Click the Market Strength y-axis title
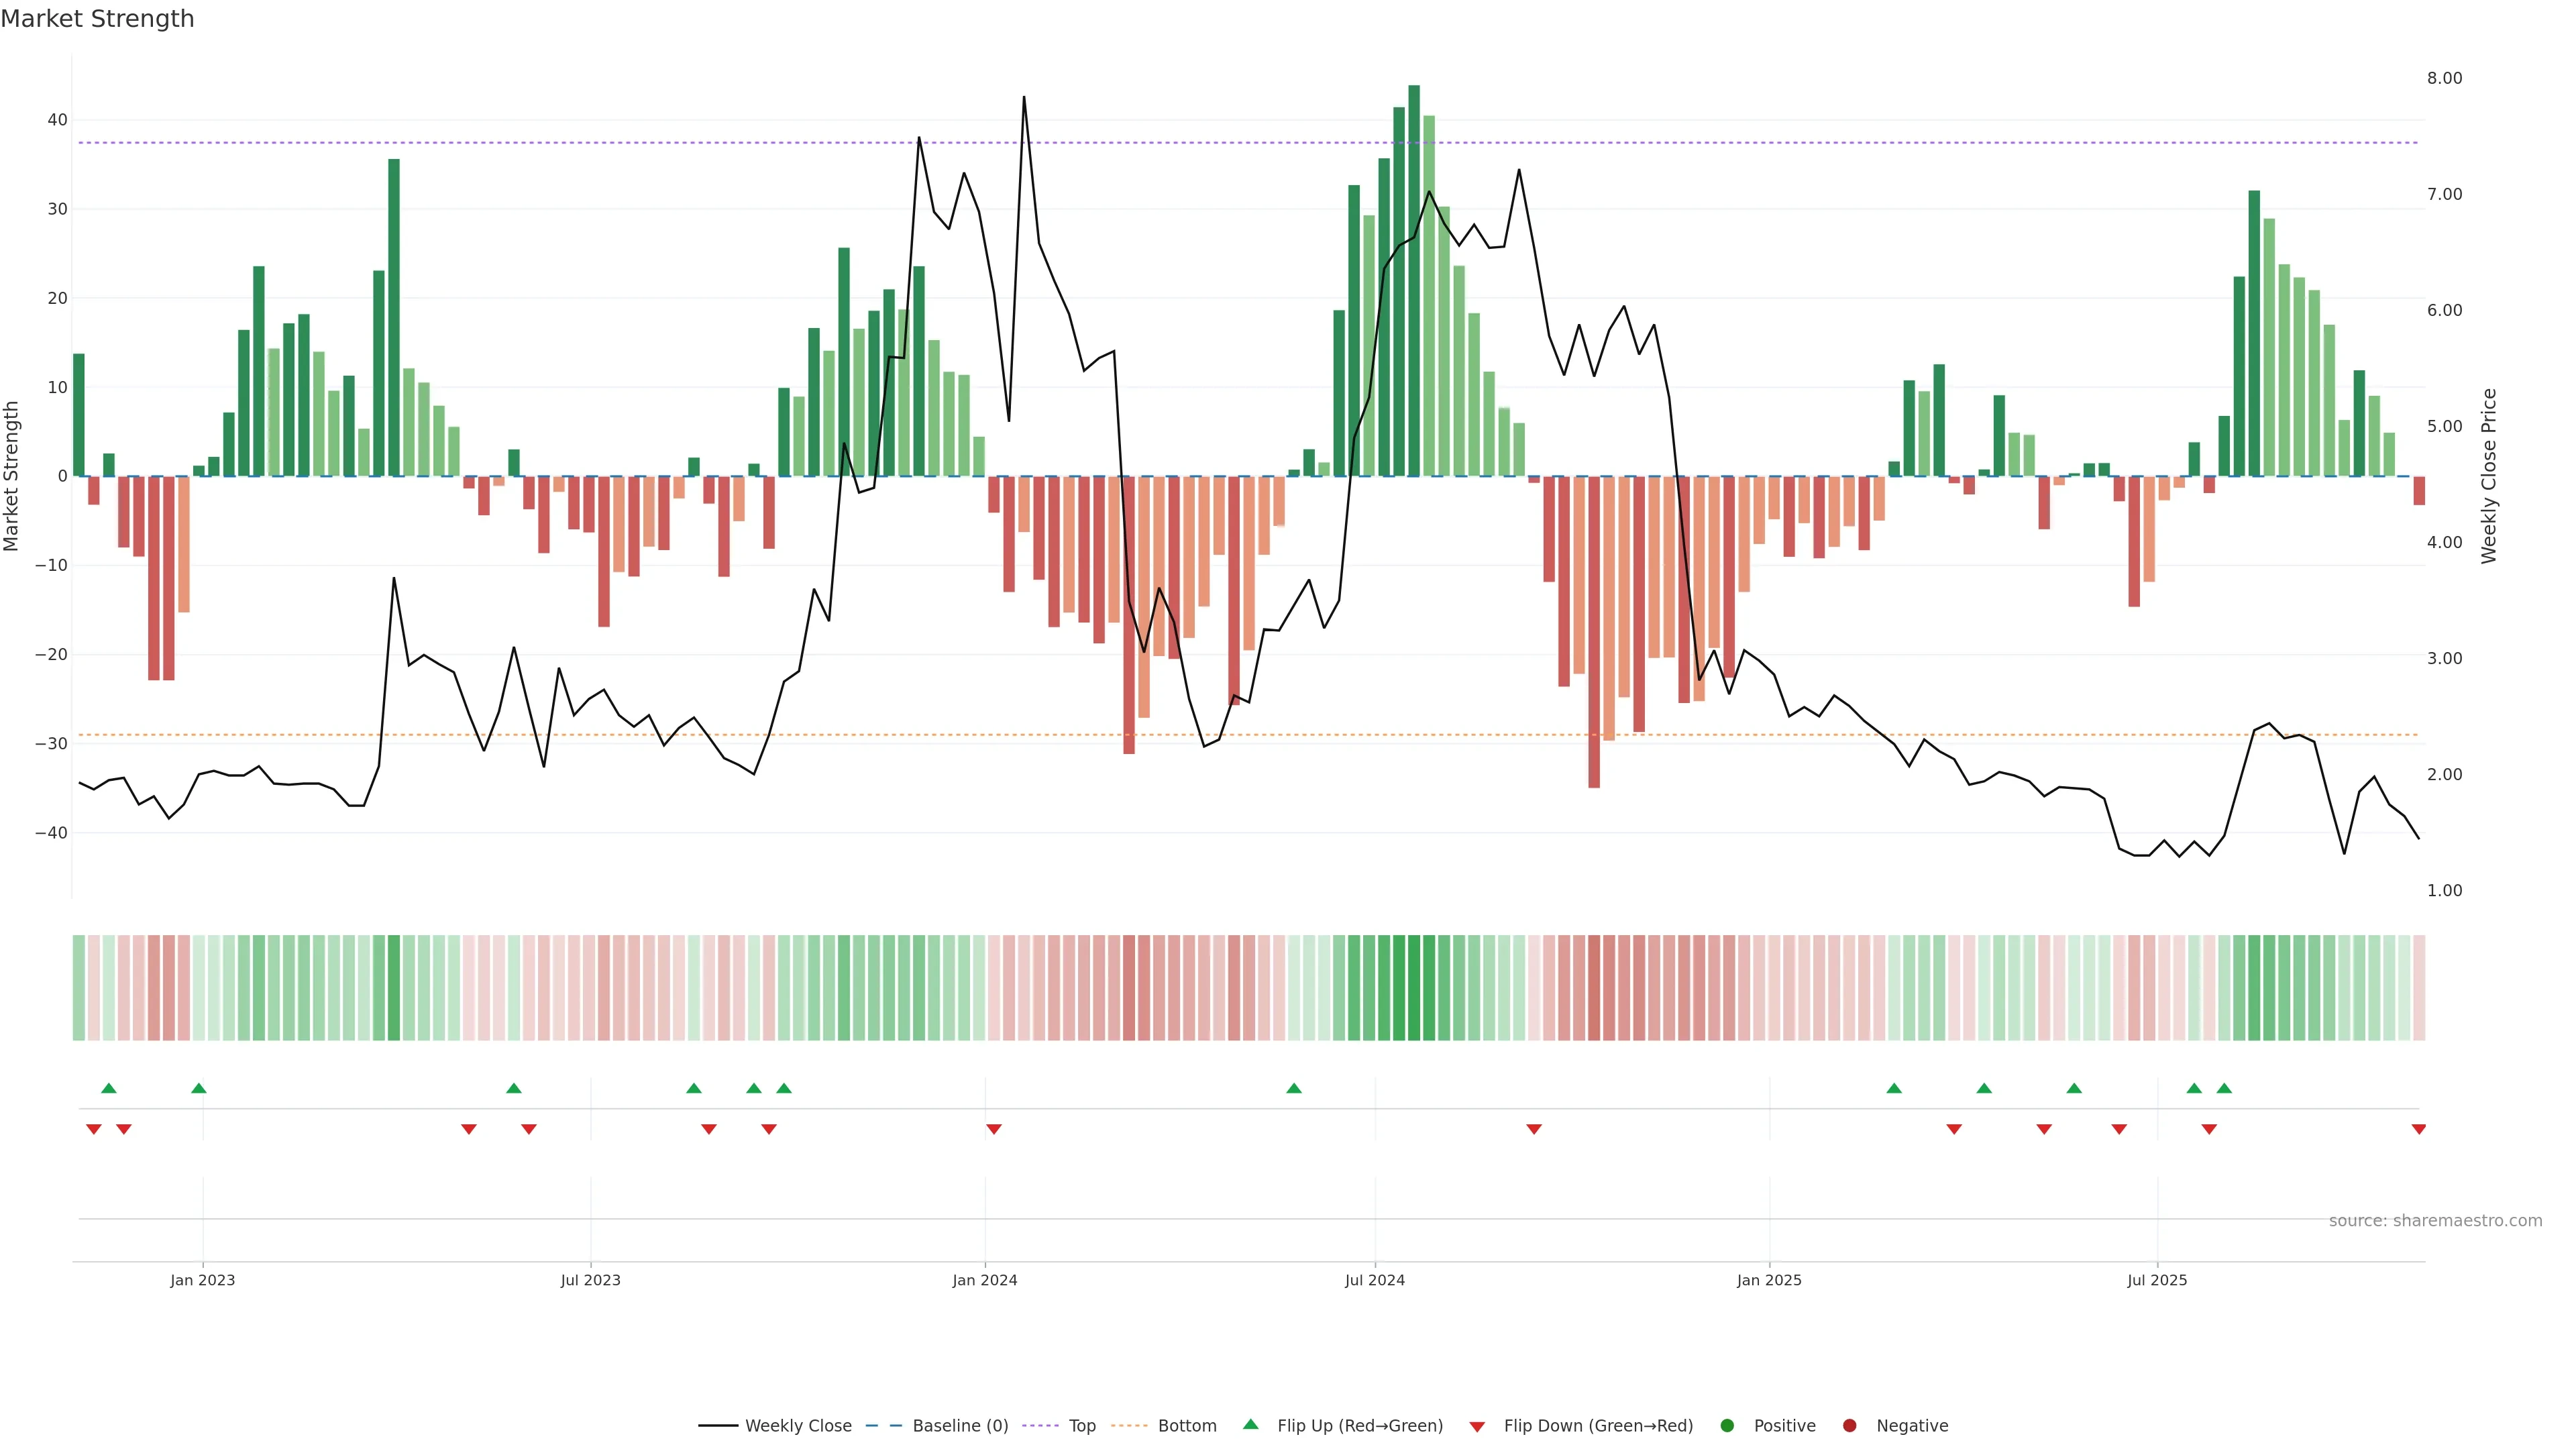The height and width of the screenshot is (1449, 2576). click(x=11, y=476)
